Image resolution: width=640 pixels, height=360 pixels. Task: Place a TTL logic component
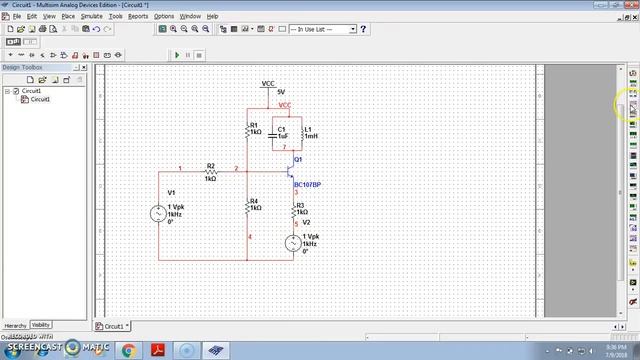[64, 55]
